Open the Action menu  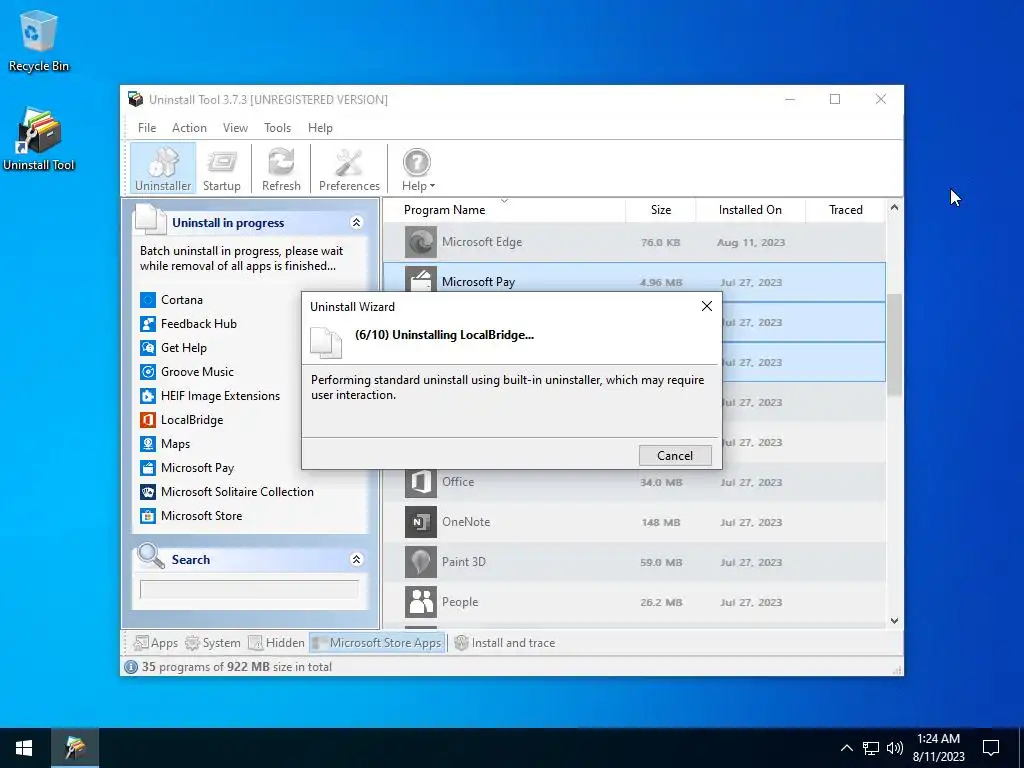click(189, 128)
